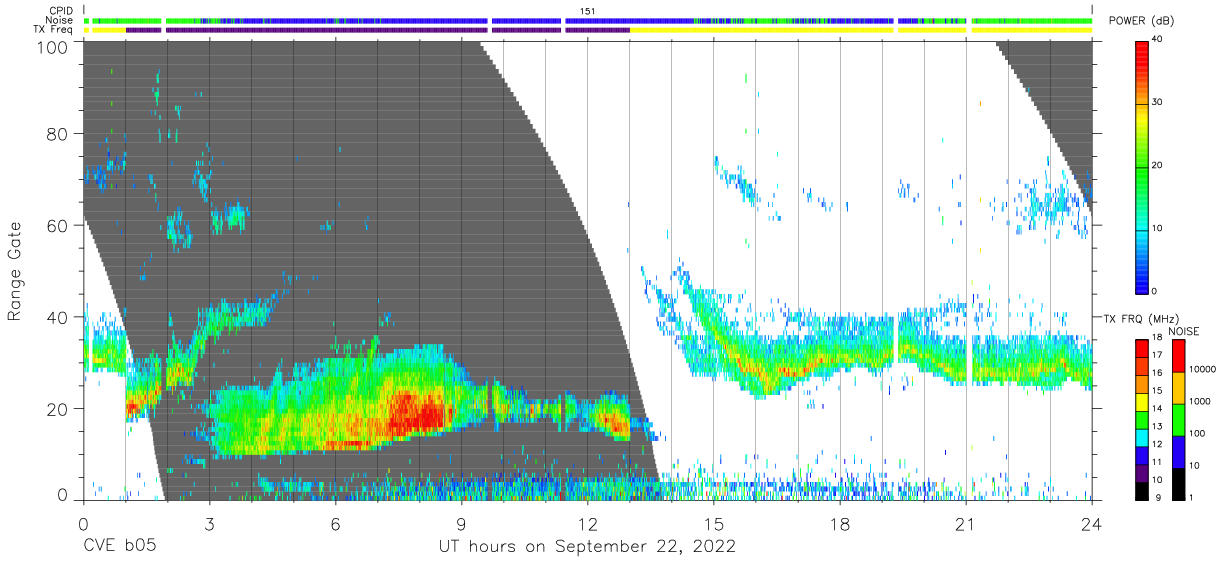Click the 15 tick on the UT hours axis
This screenshot has width=1228, height=567.
(x=714, y=523)
